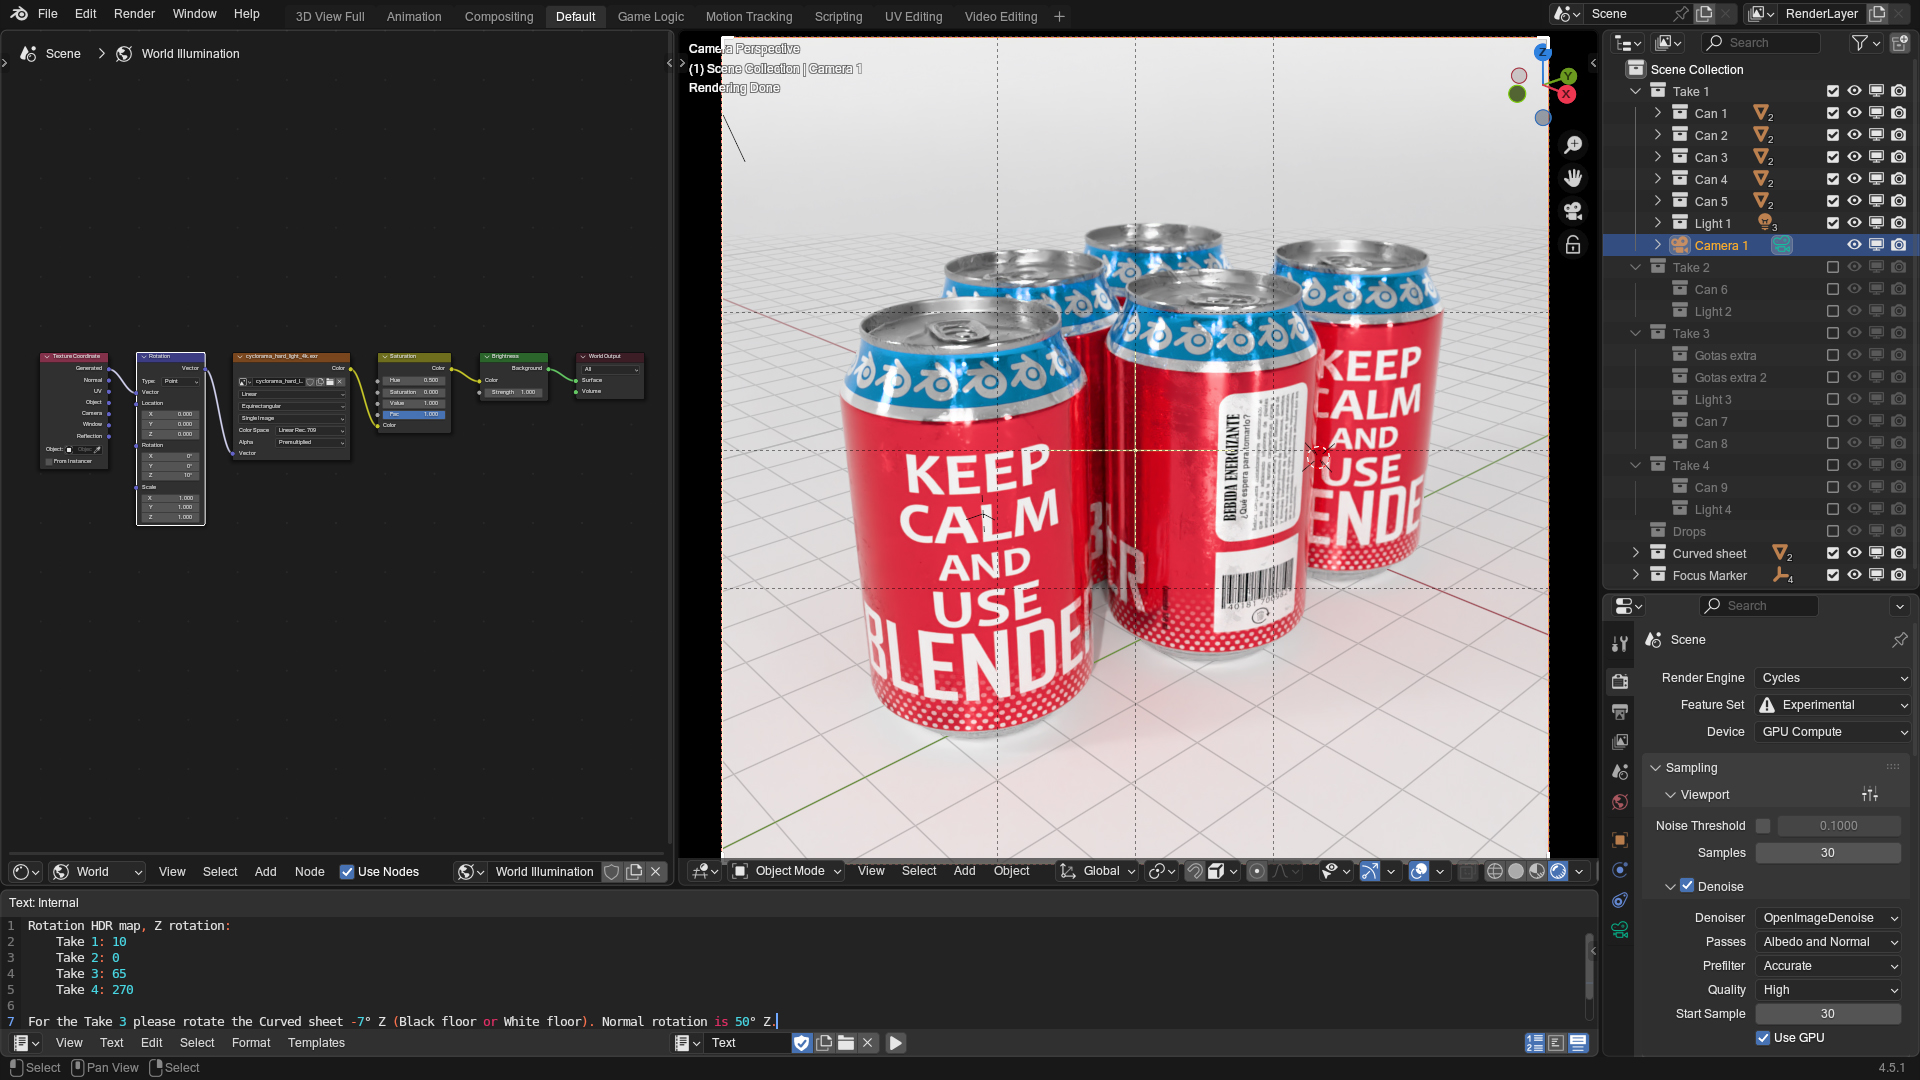Click the new collection icon in outliner

[1900, 43]
